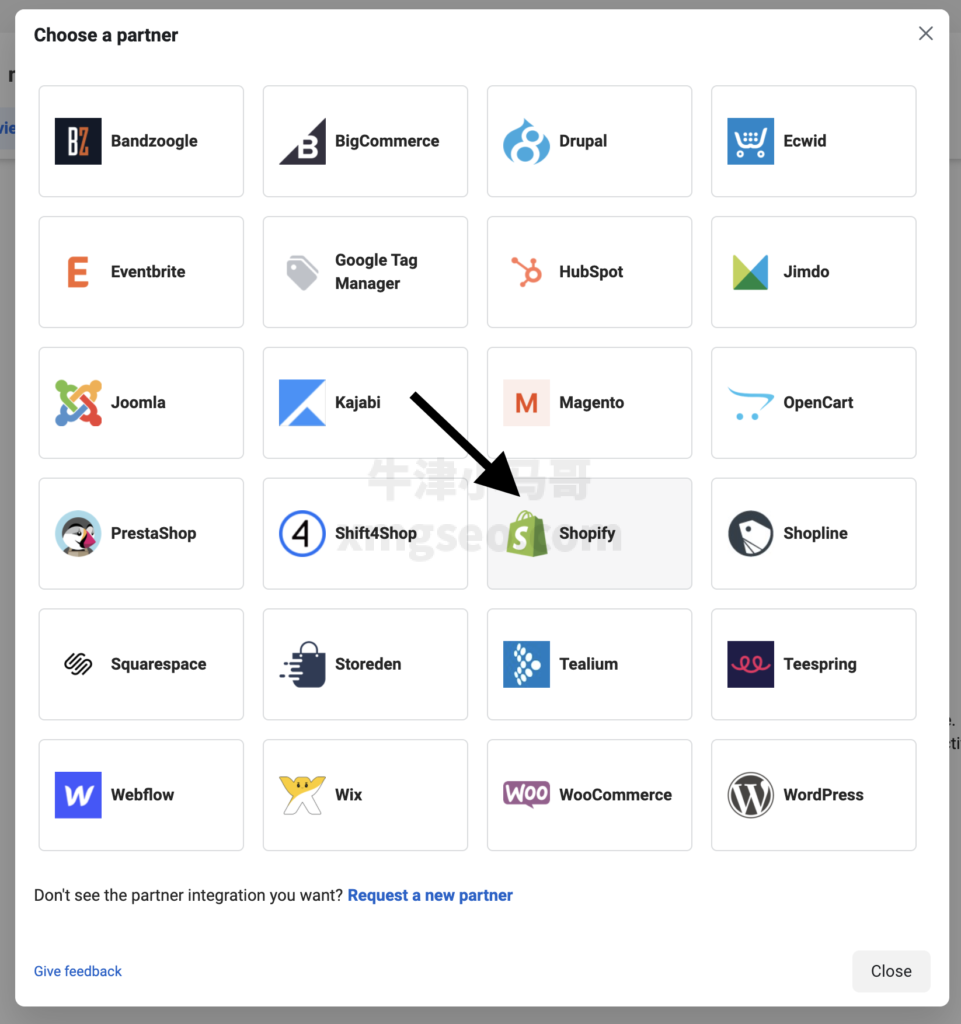Pick the Ecwid shopping cart icon
This screenshot has width=961, height=1024.
(x=751, y=141)
